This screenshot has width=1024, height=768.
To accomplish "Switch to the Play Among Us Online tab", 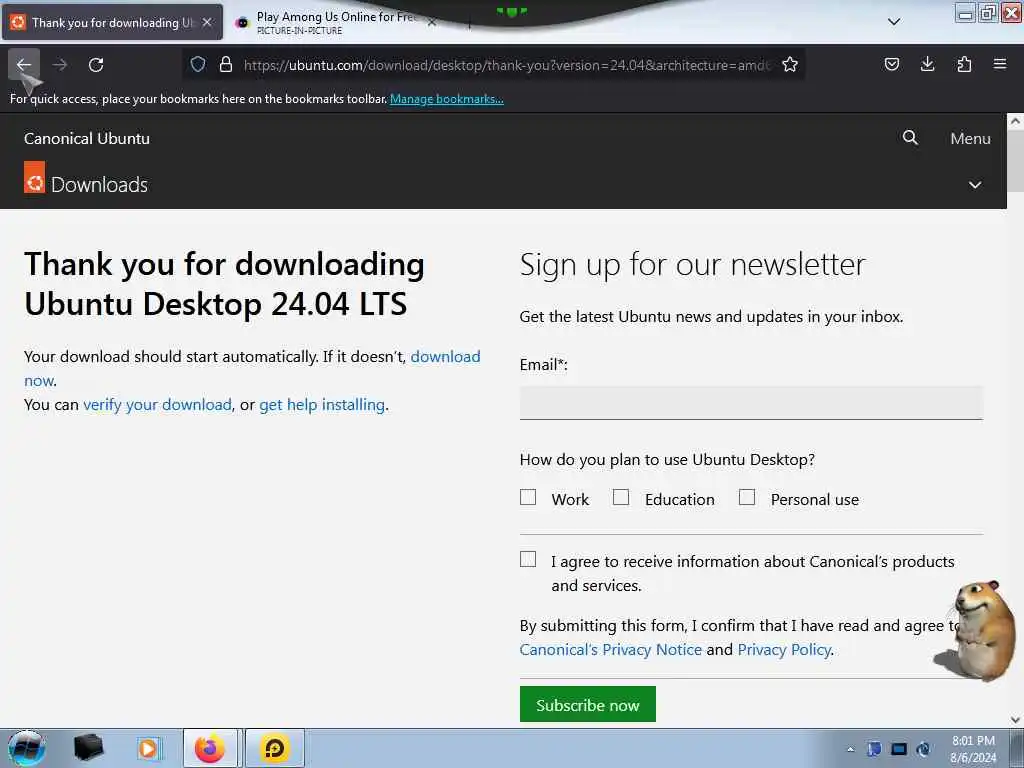I will [336, 22].
